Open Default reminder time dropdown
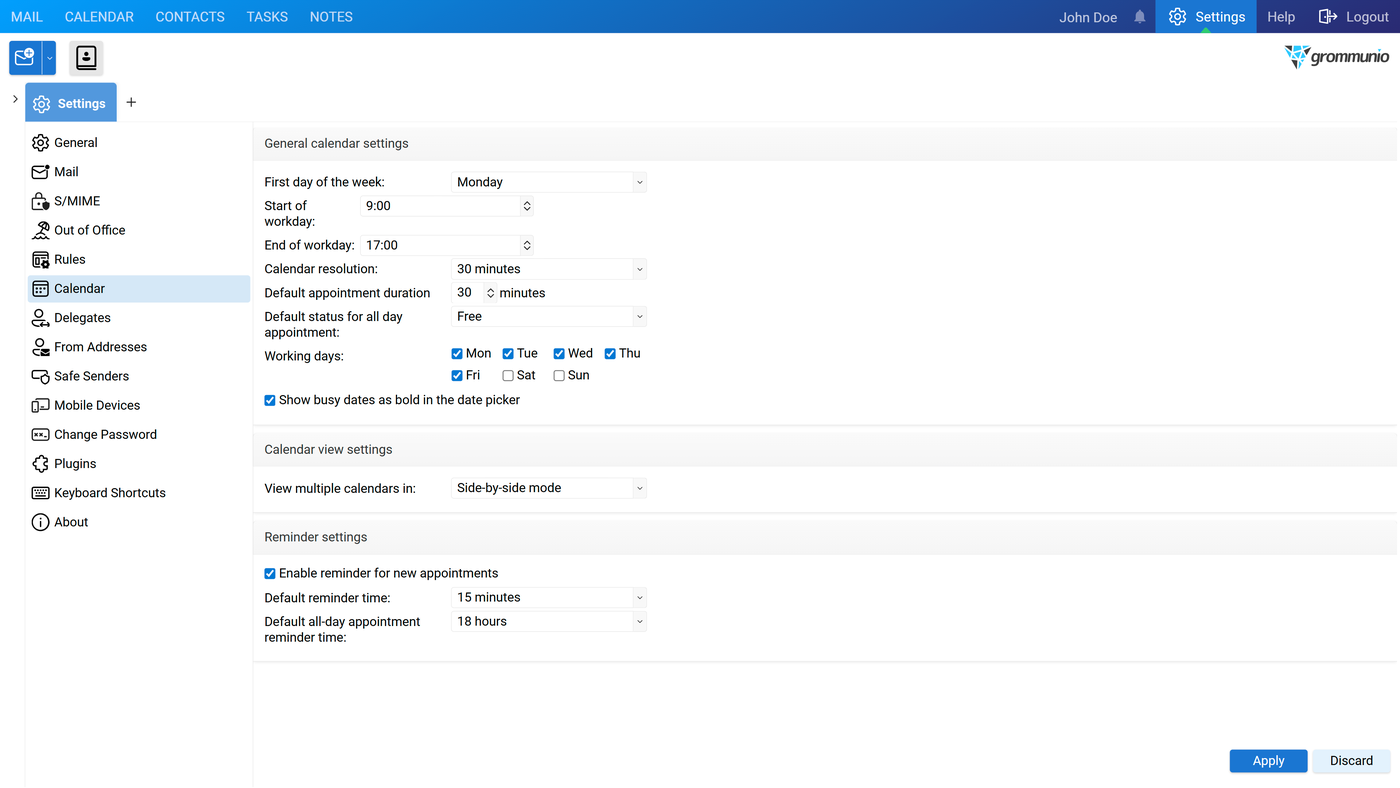 click(549, 597)
